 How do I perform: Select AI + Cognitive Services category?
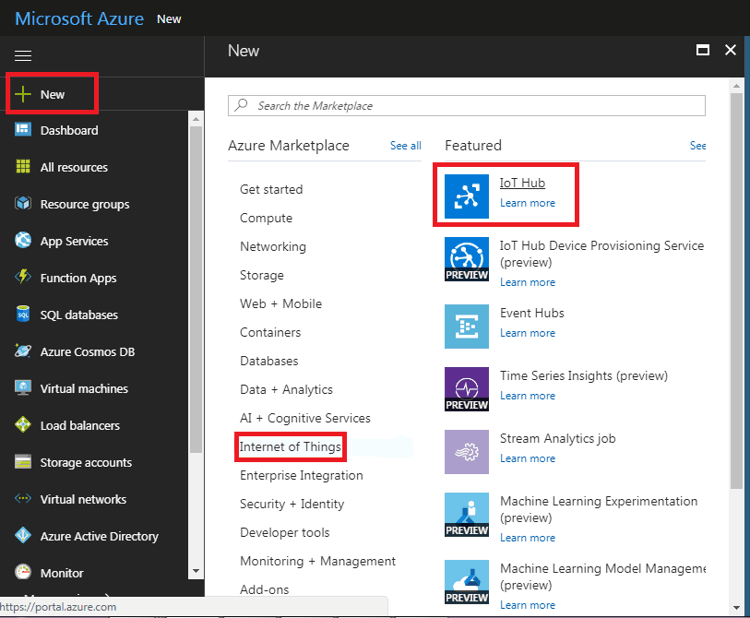305,419
